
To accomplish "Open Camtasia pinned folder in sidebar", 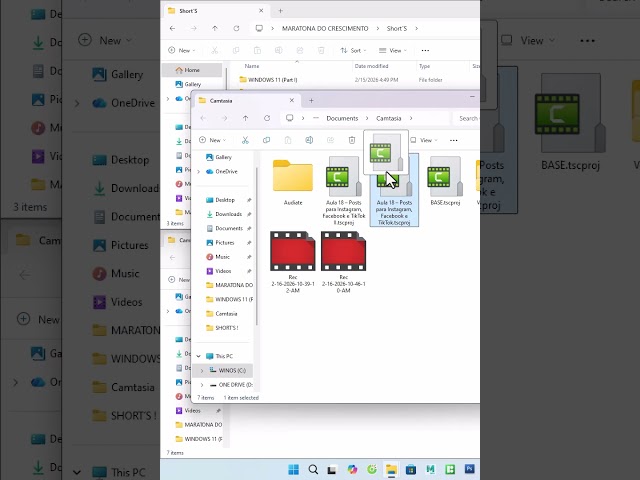I will 224,314.
